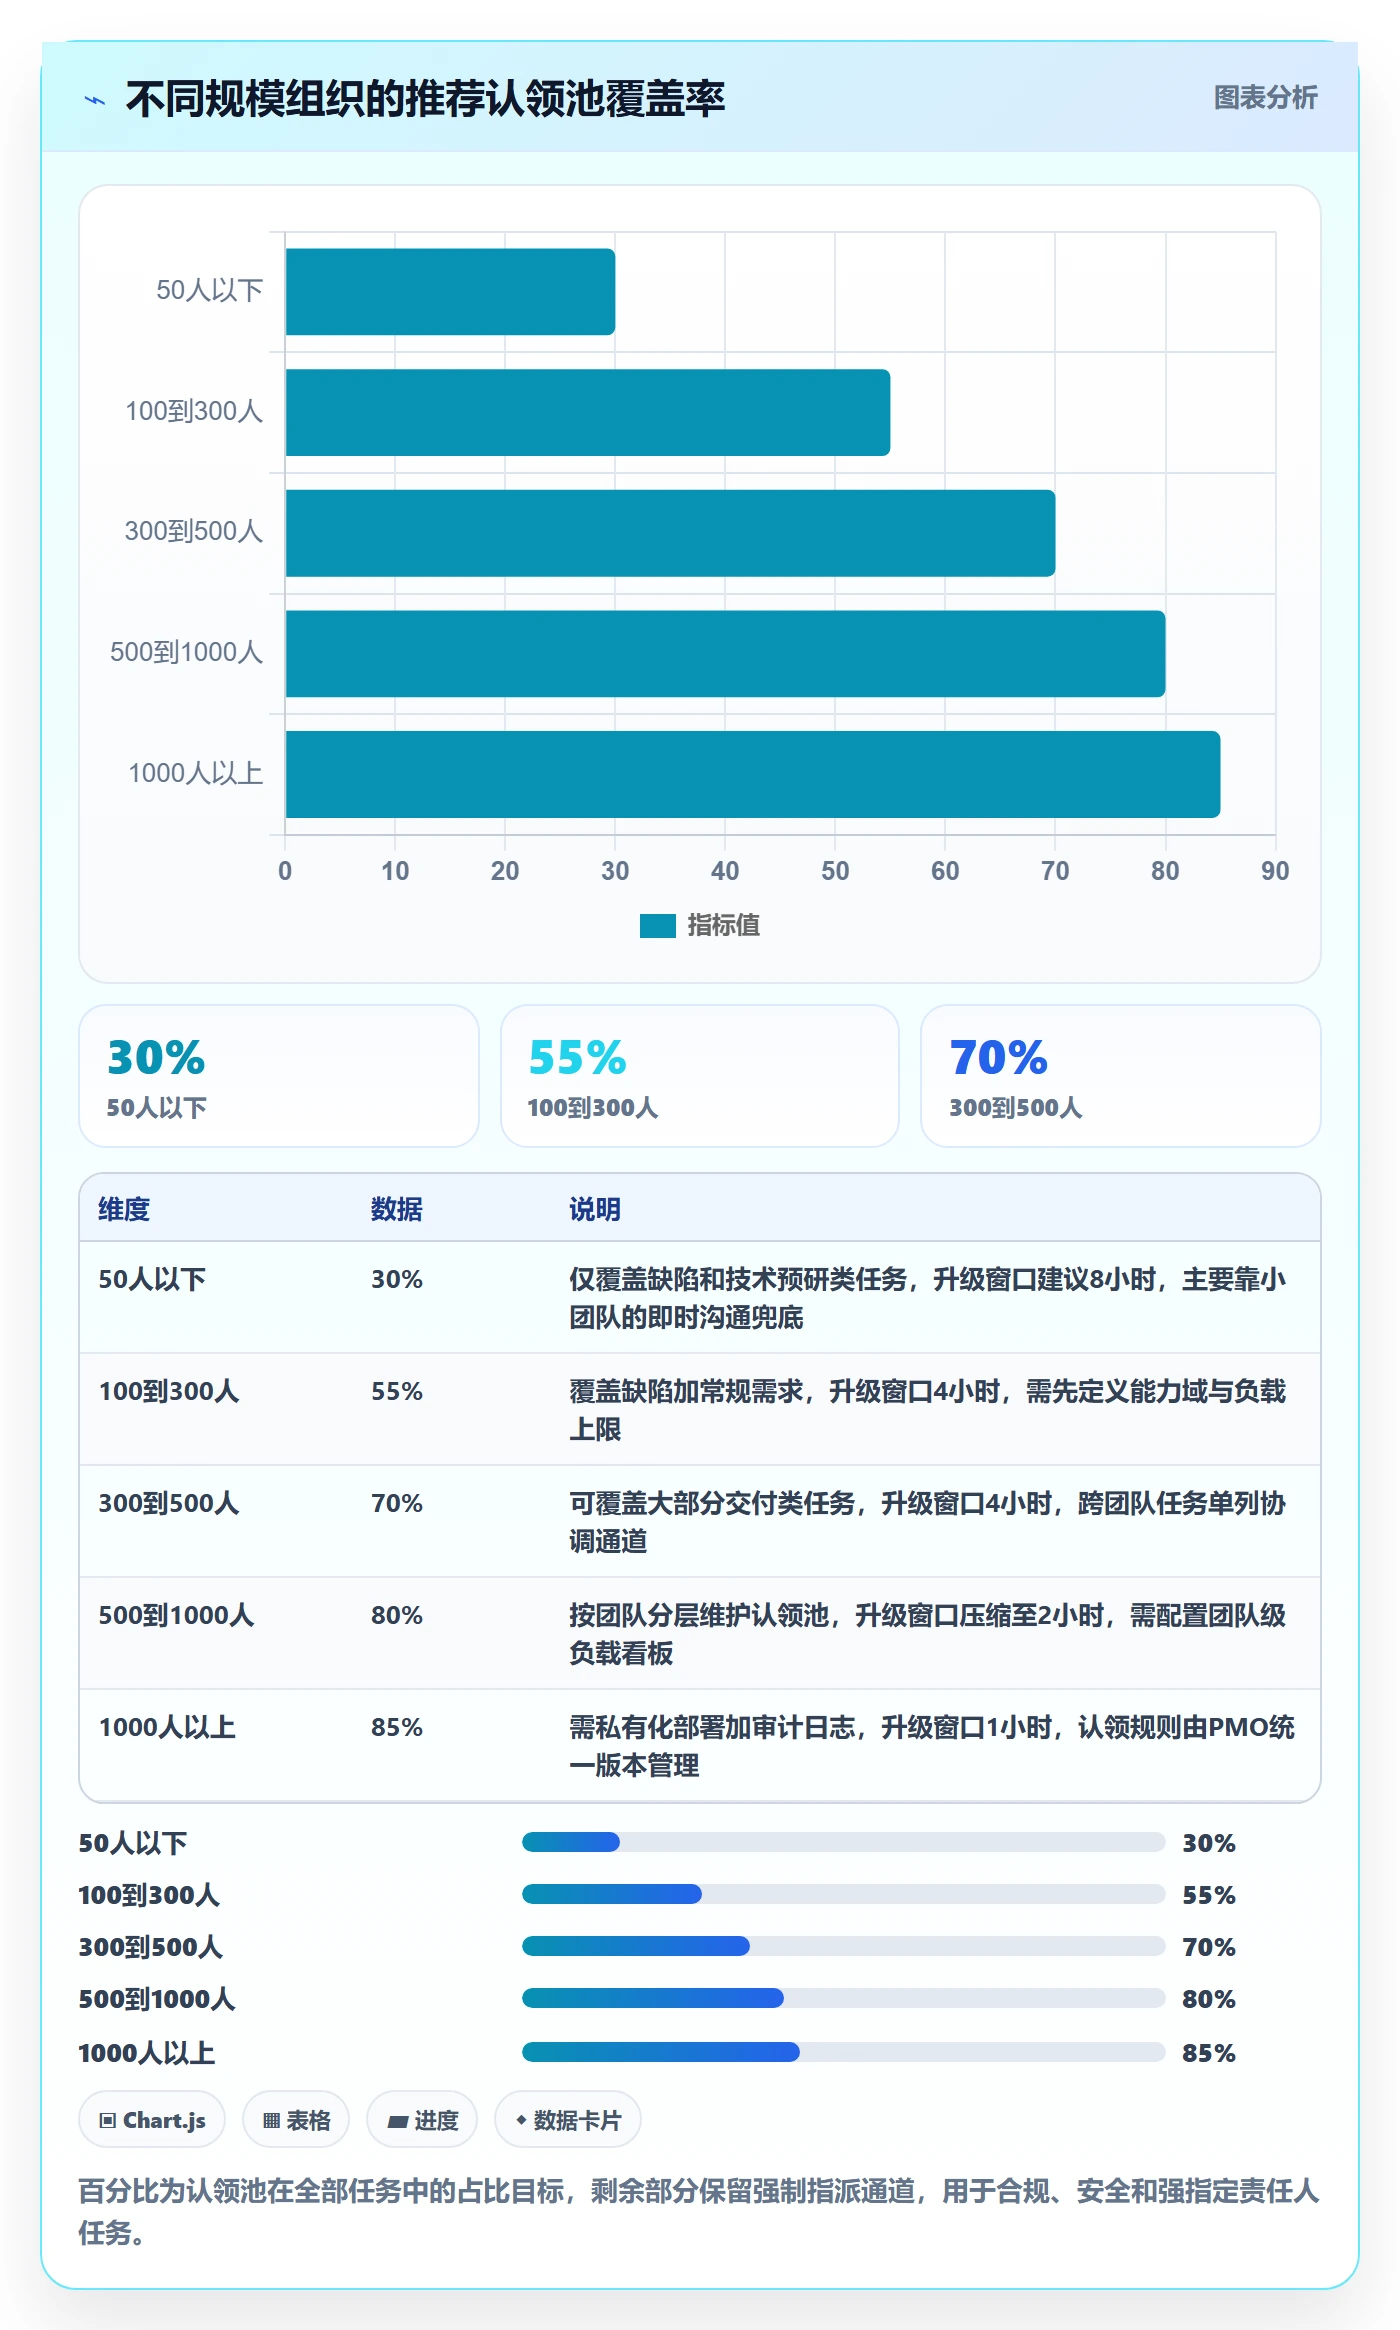Toggle the 指标值 legend color box
Screen dimensions: 1400x2330
click(657, 926)
